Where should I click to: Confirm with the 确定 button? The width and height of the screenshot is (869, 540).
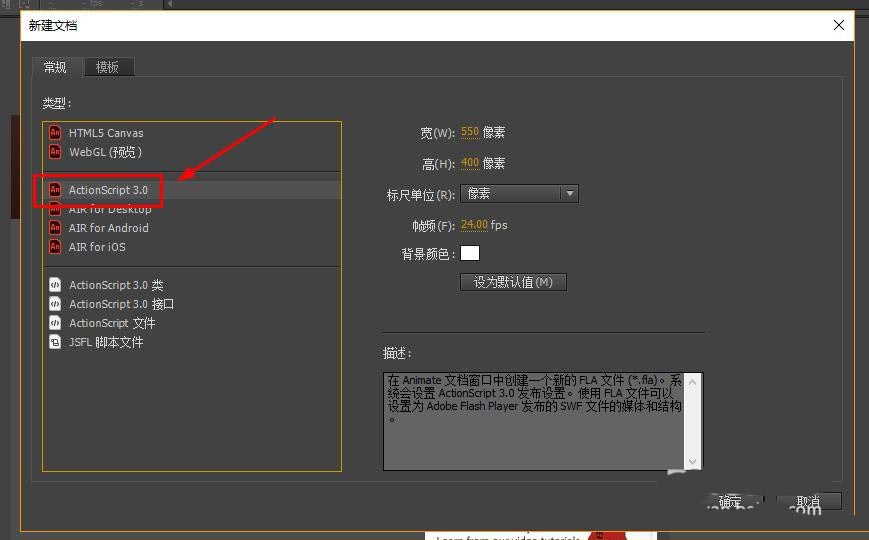tap(735, 501)
